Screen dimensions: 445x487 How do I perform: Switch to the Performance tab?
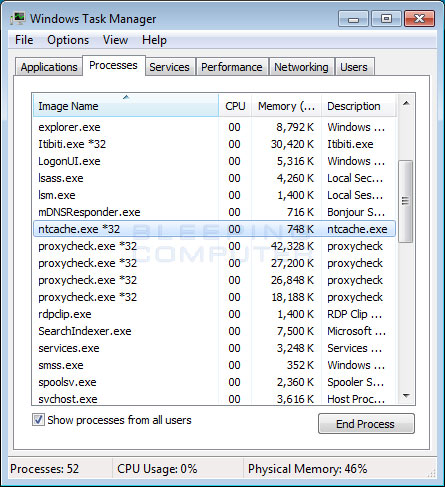[x=232, y=67]
